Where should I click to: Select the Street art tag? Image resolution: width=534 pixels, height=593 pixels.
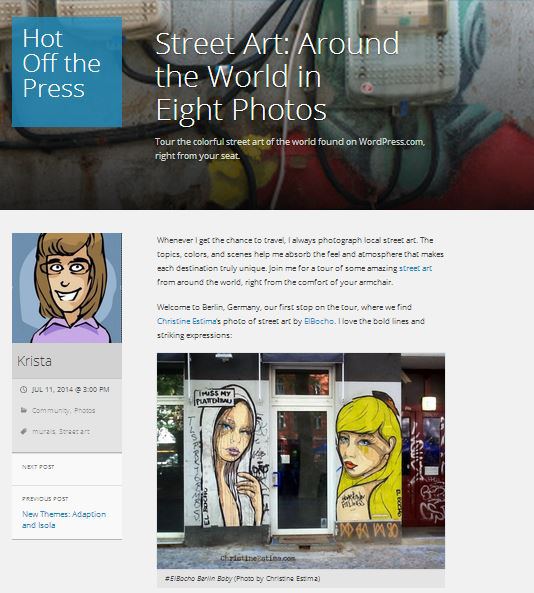point(74,431)
